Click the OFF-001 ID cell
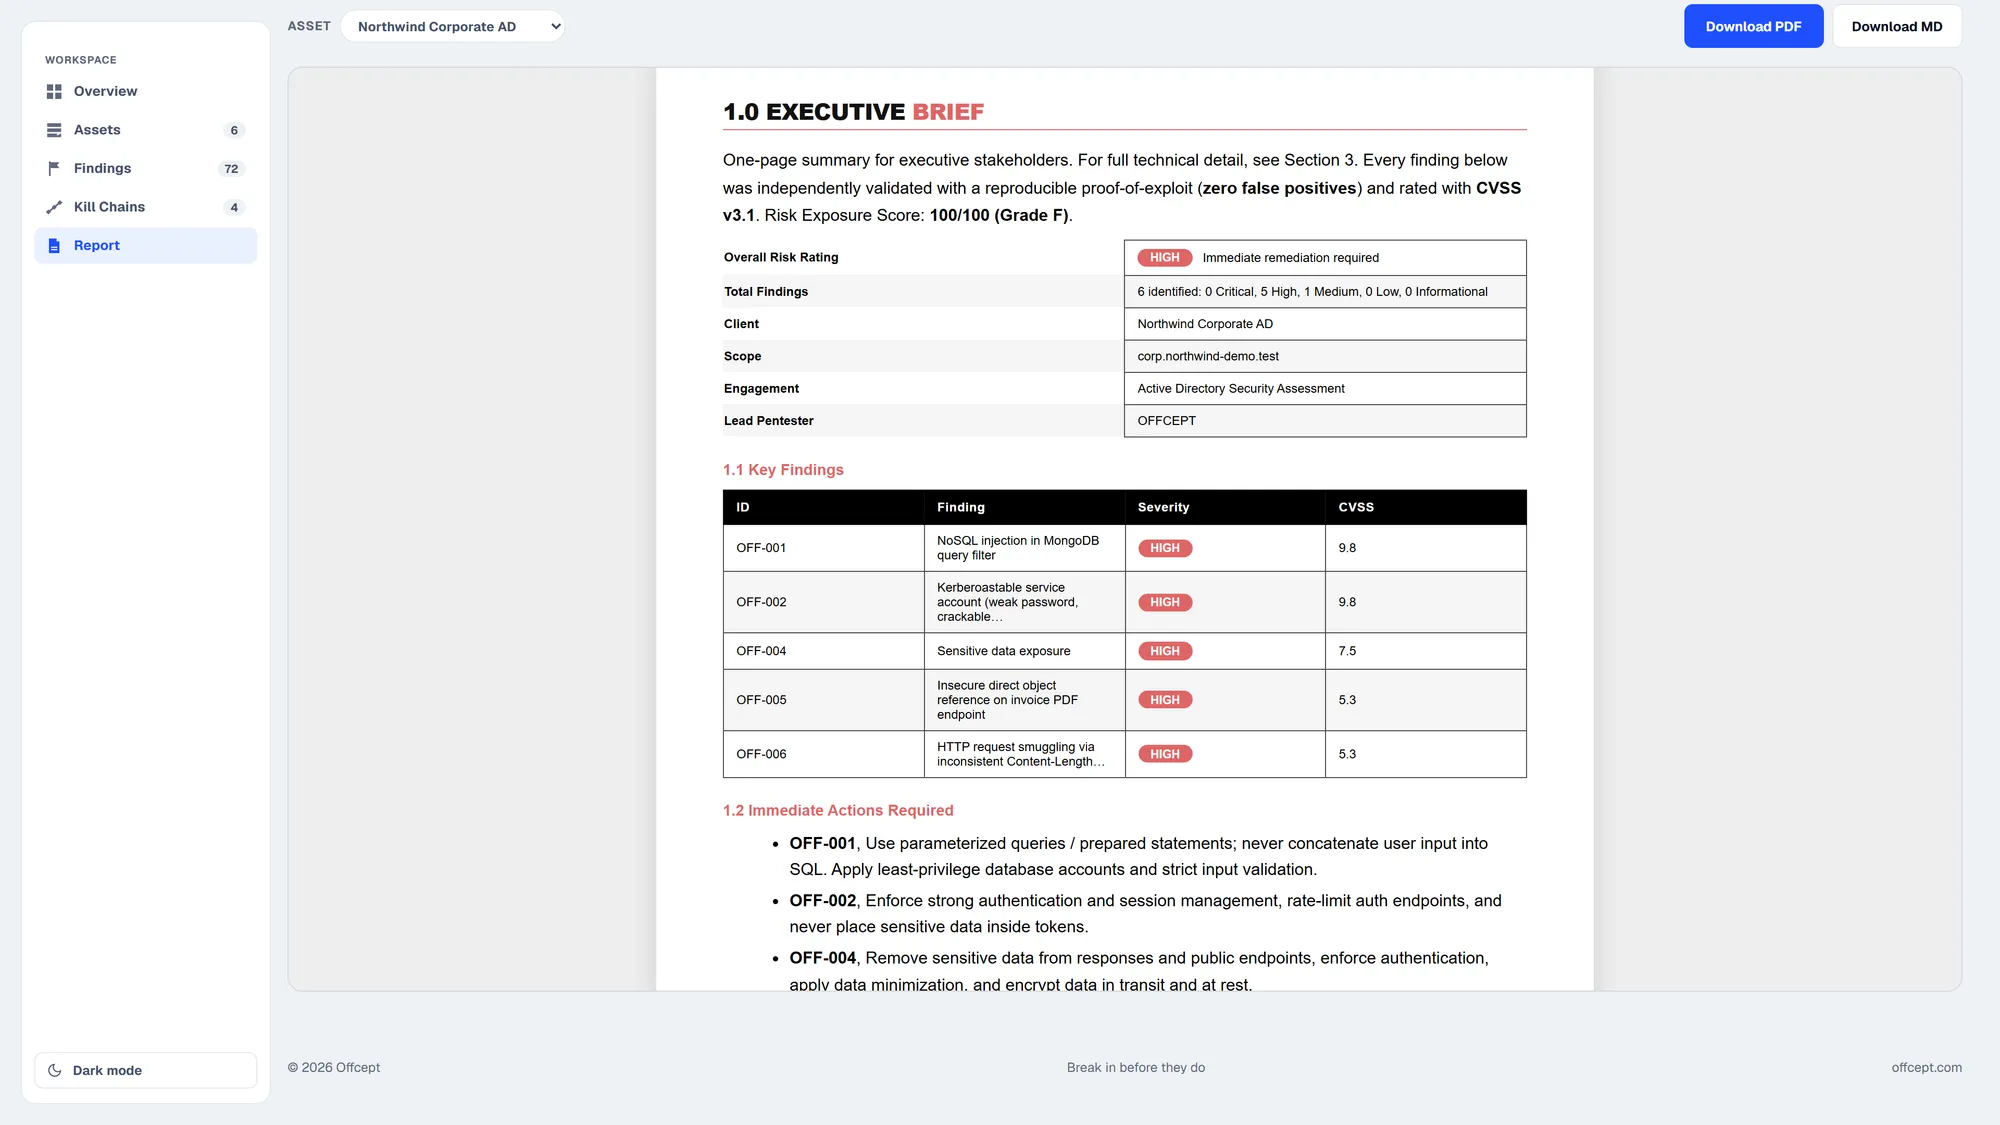 823,548
